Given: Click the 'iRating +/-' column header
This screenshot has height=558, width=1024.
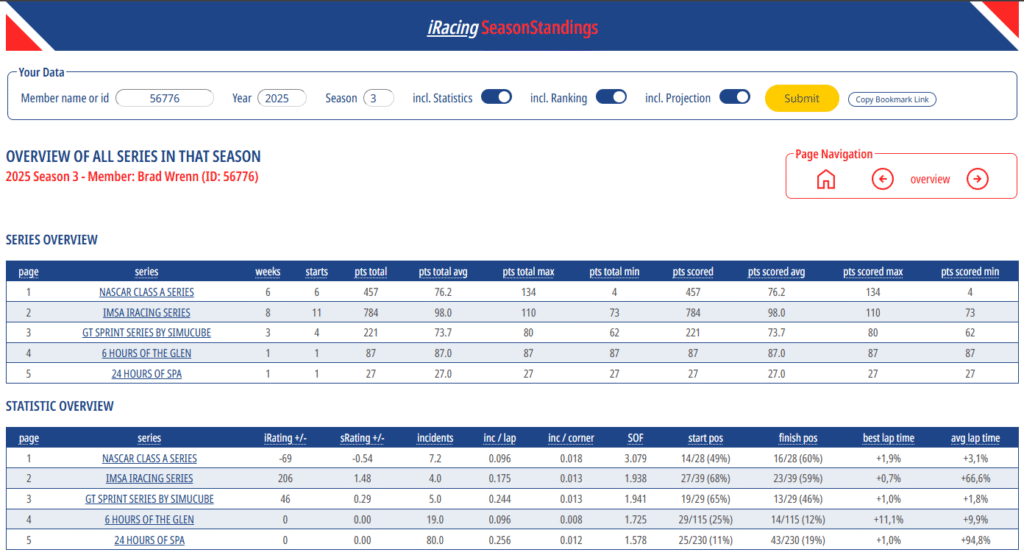Looking at the screenshot, I should 285,438.
